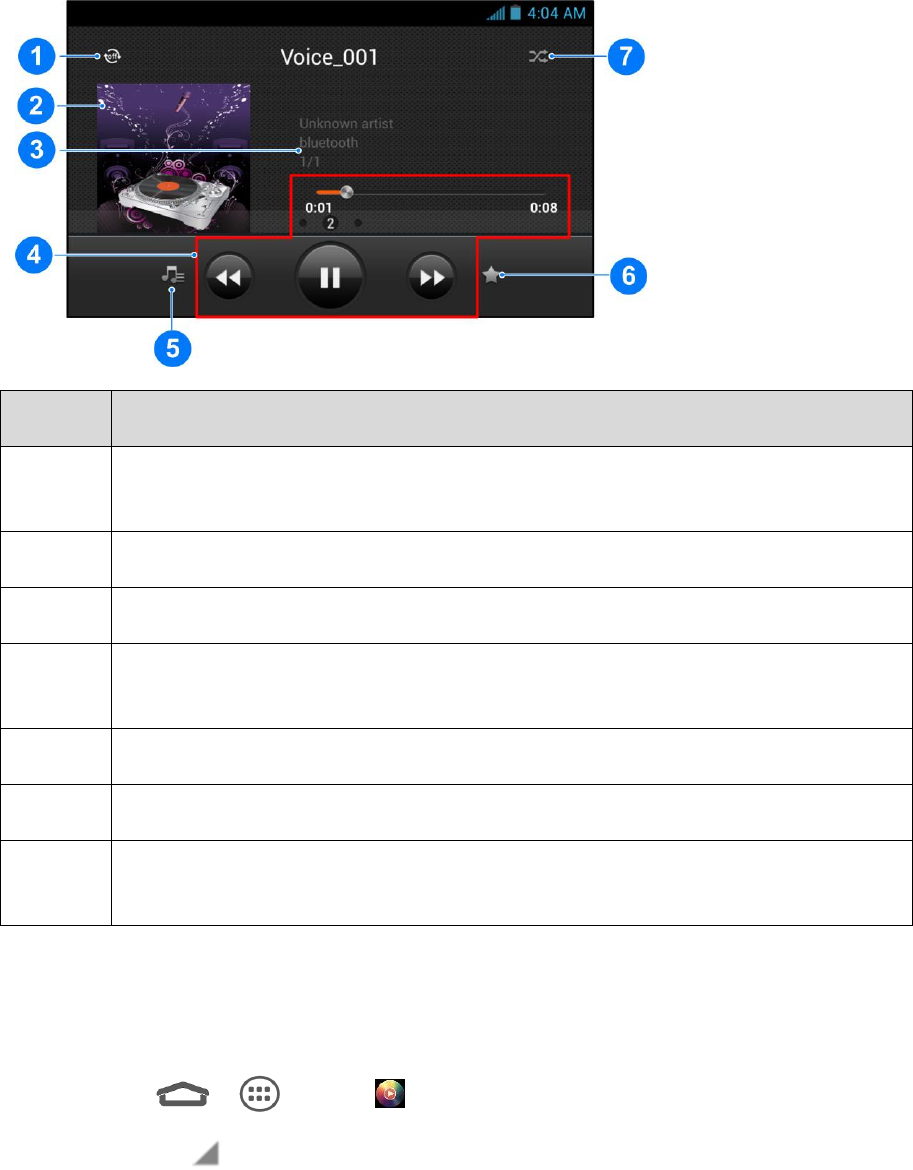Tap the fast-forward button
The image size is (913, 1170).
click(431, 278)
